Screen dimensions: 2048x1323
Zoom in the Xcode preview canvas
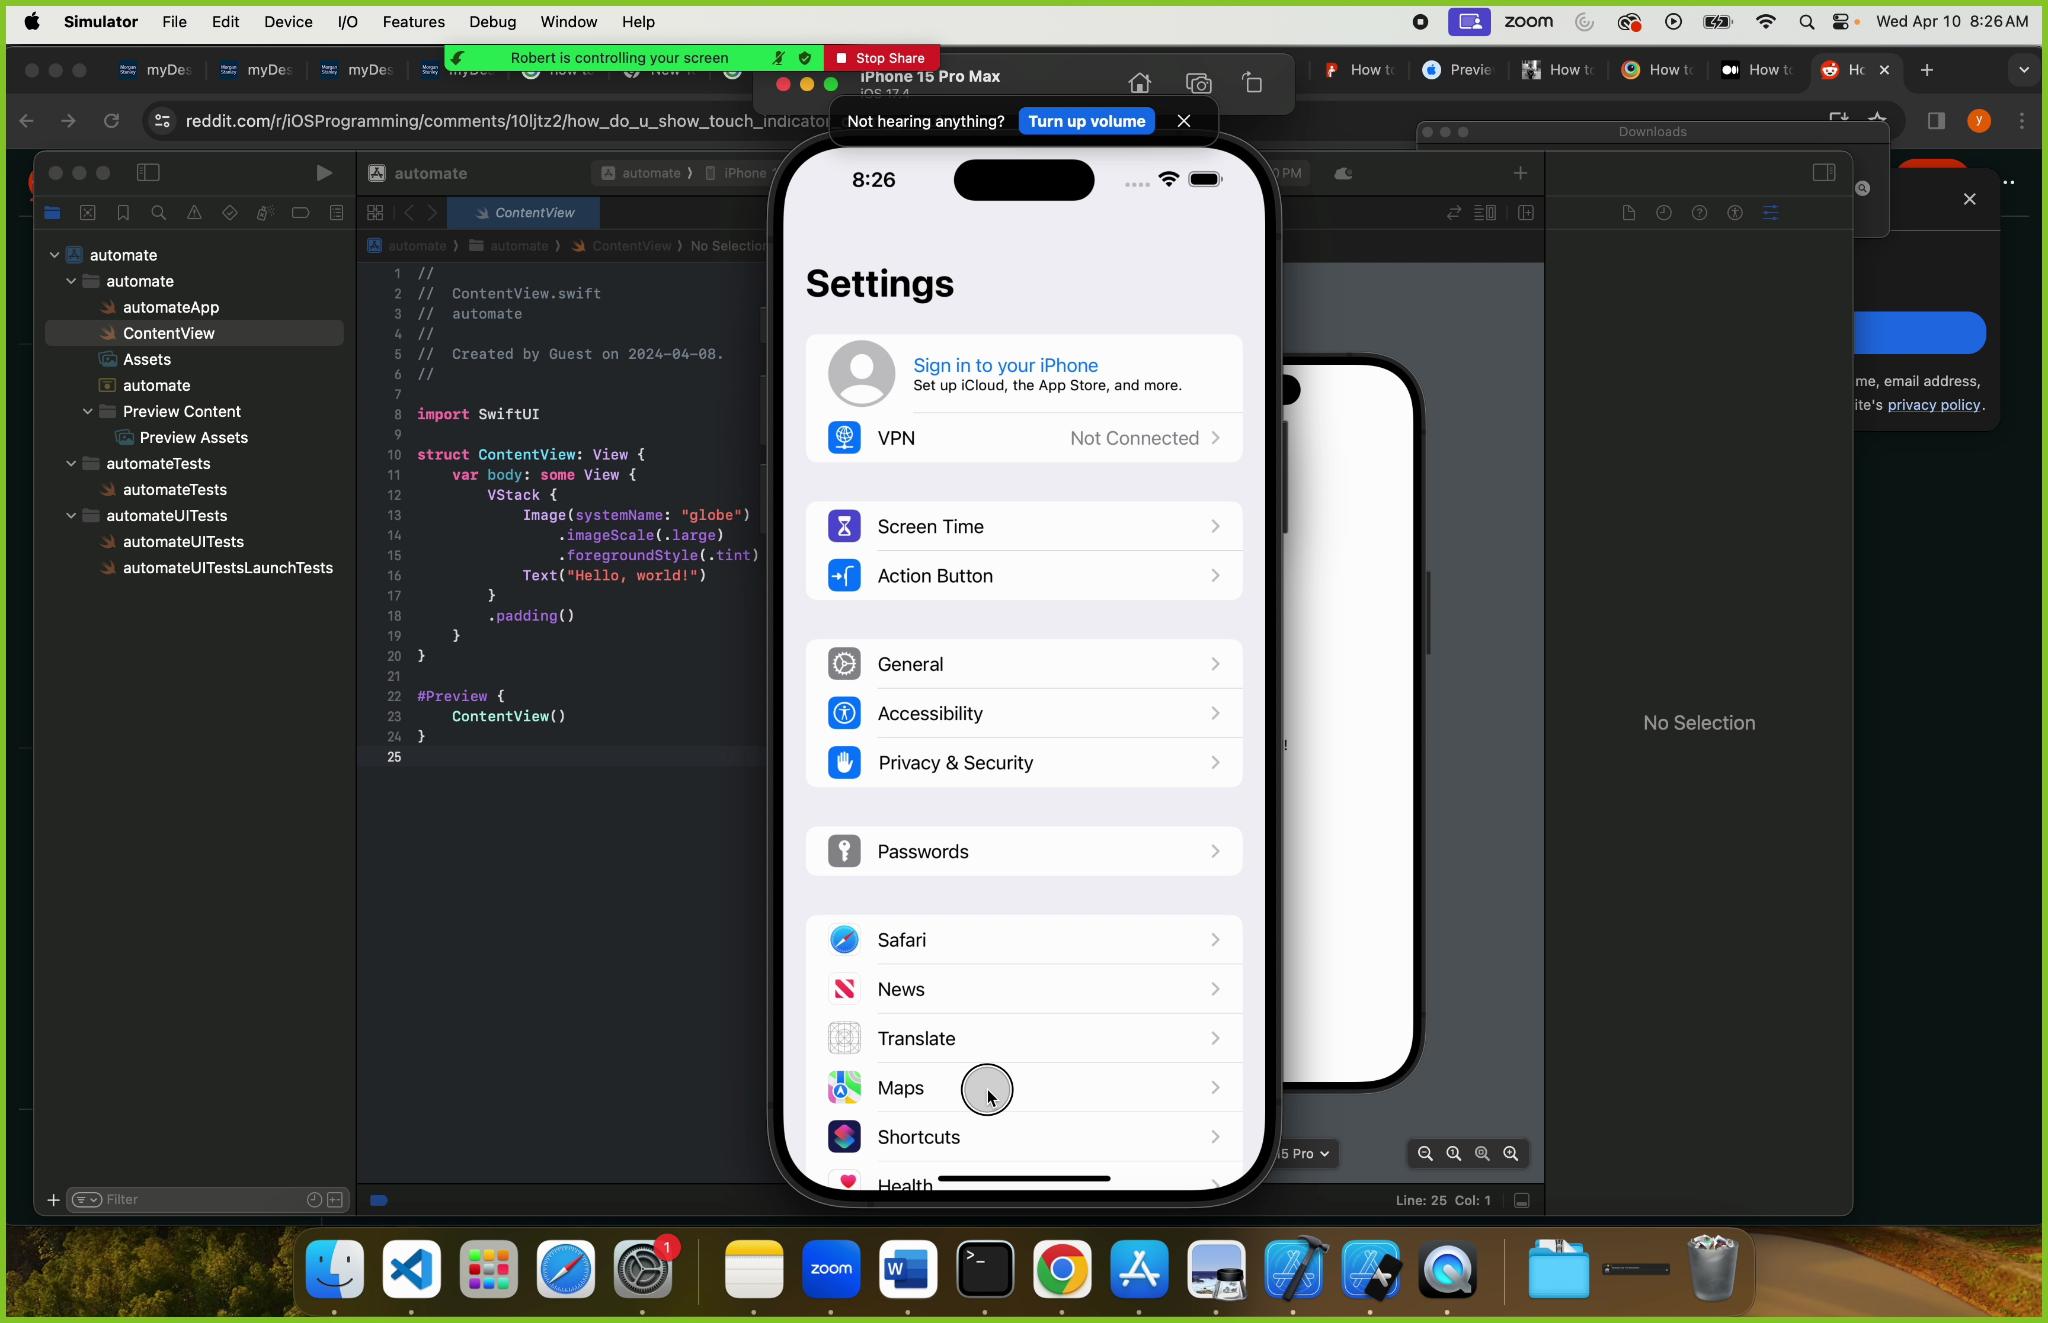click(x=1511, y=1153)
